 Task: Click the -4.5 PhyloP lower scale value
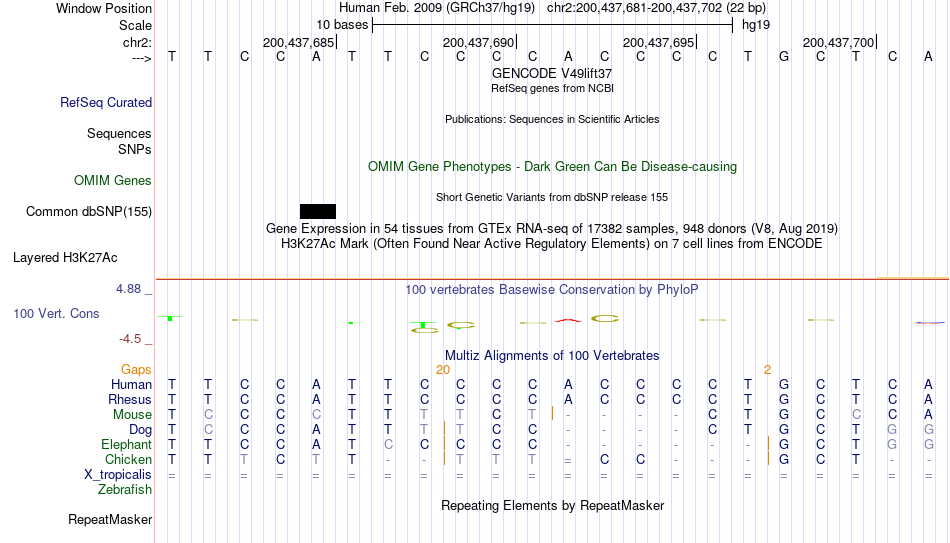click(130, 339)
